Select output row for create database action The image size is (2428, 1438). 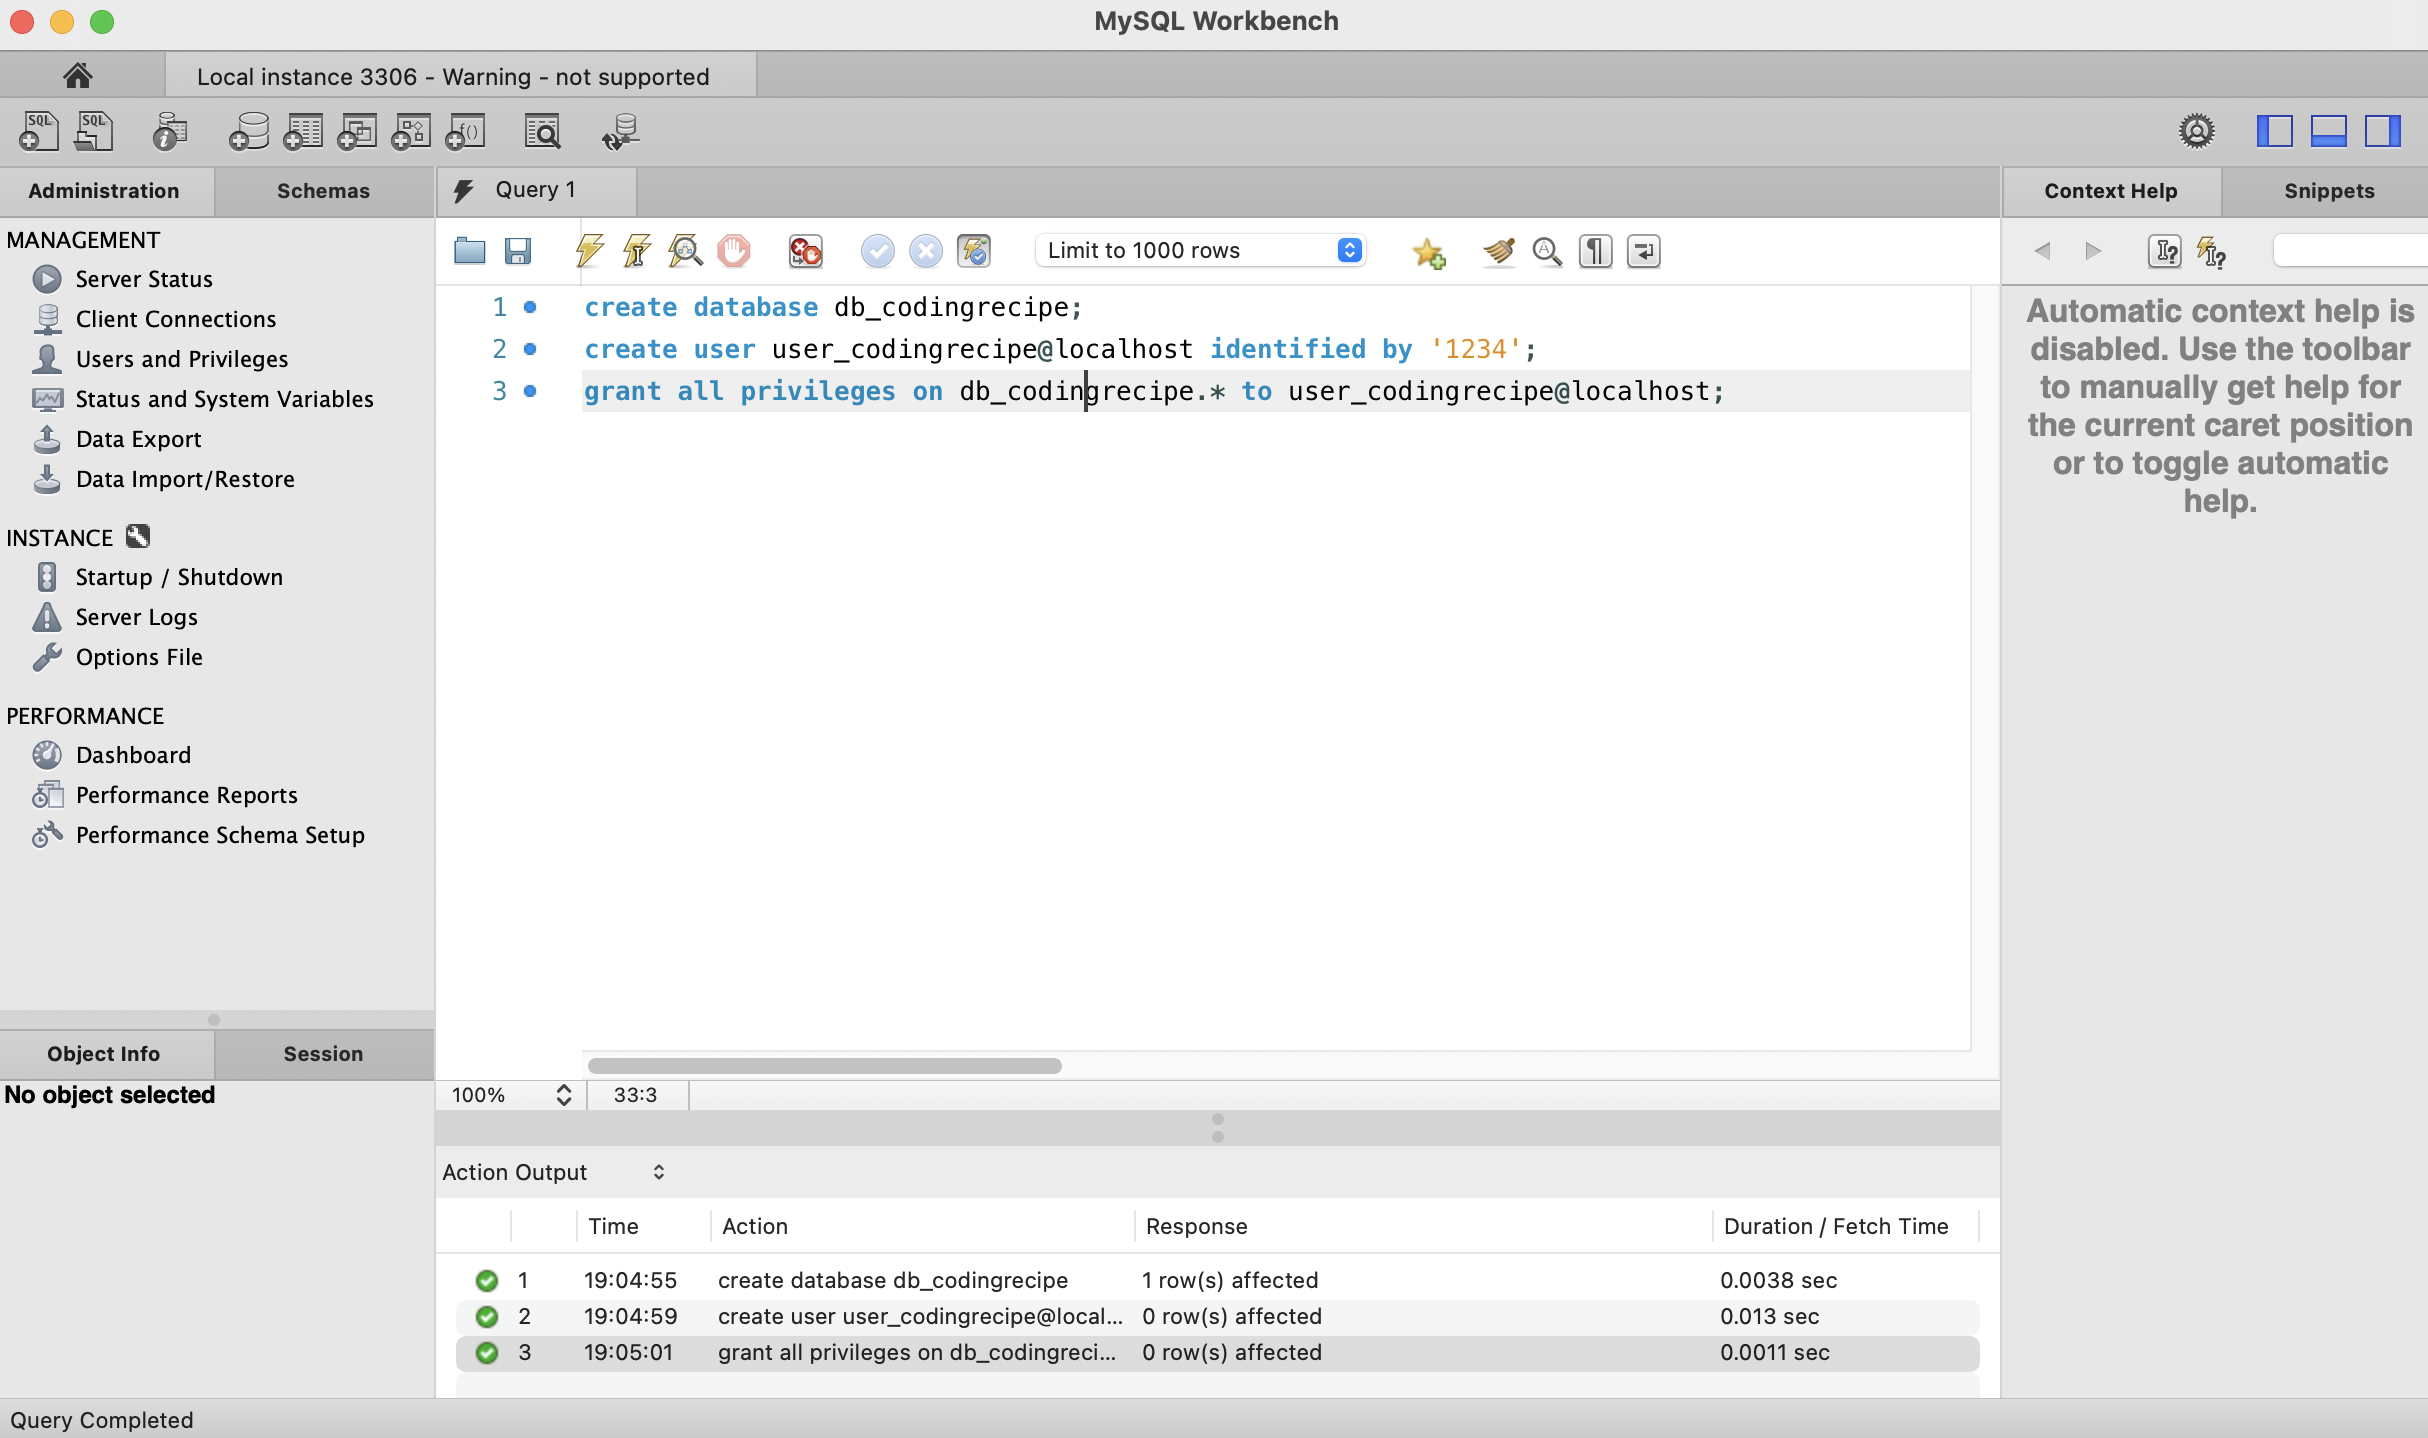(1217, 1280)
